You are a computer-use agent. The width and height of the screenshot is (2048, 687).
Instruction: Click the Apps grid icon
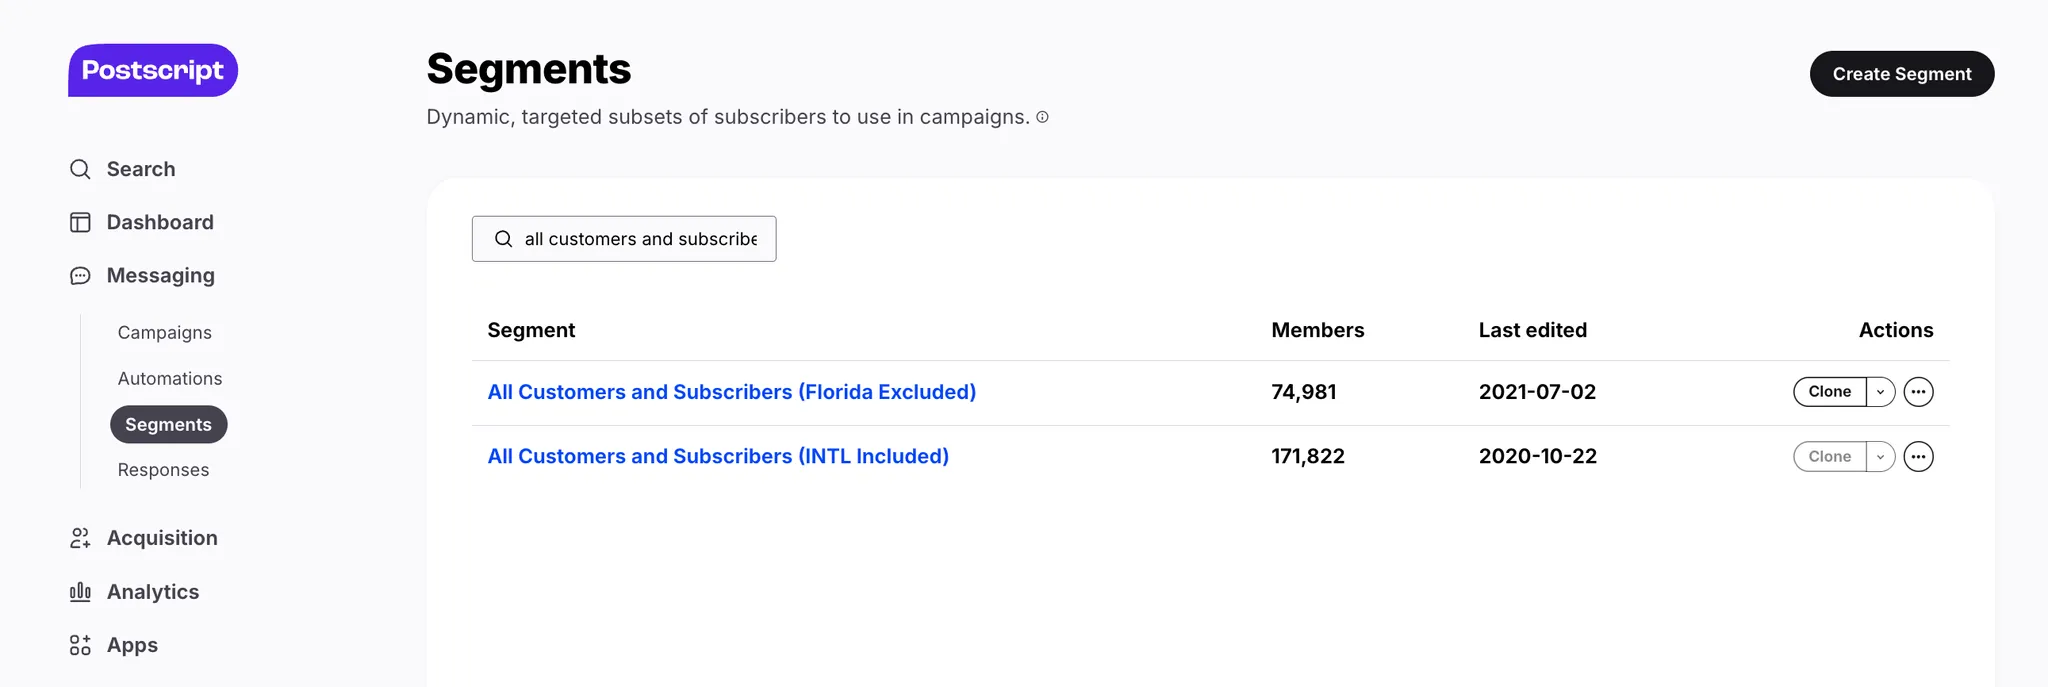(x=80, y=645)
